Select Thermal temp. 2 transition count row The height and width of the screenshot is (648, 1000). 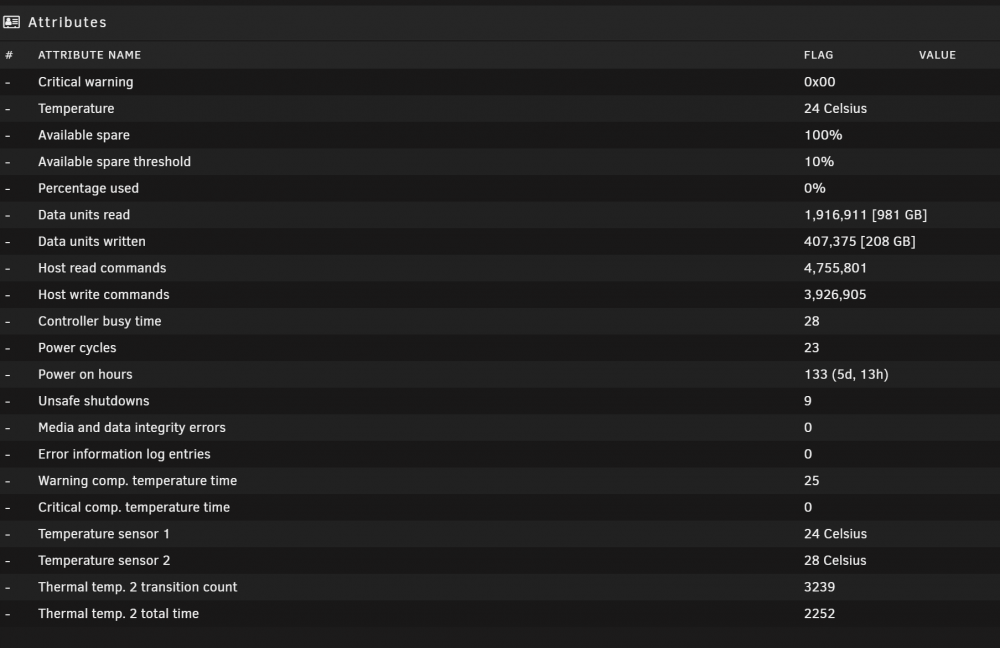pos(500,587)
